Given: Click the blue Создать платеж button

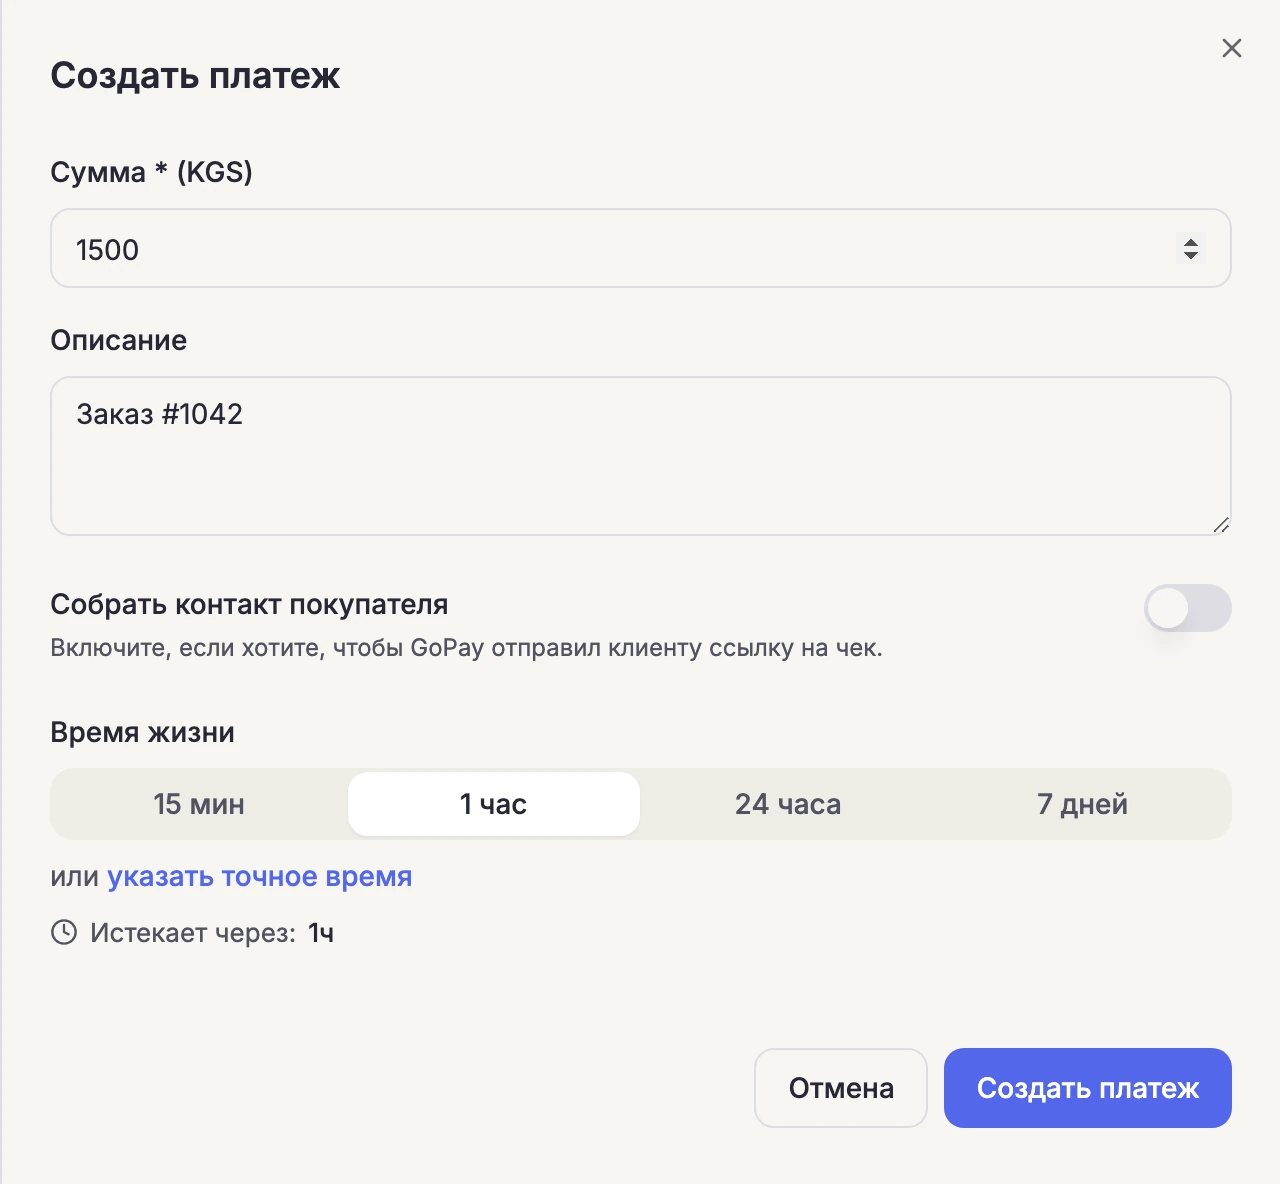Looking at the screenshot, I should point(1087,1088).
